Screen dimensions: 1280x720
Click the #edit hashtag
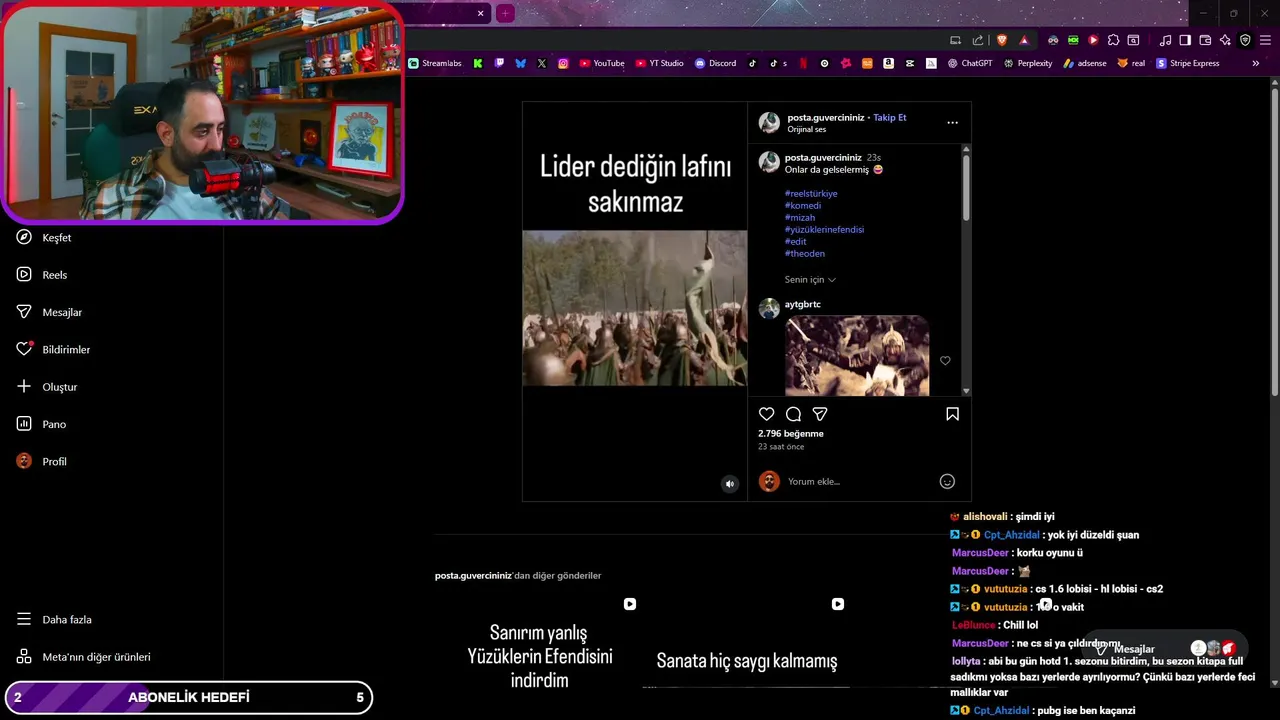click(x=796, y=241)
